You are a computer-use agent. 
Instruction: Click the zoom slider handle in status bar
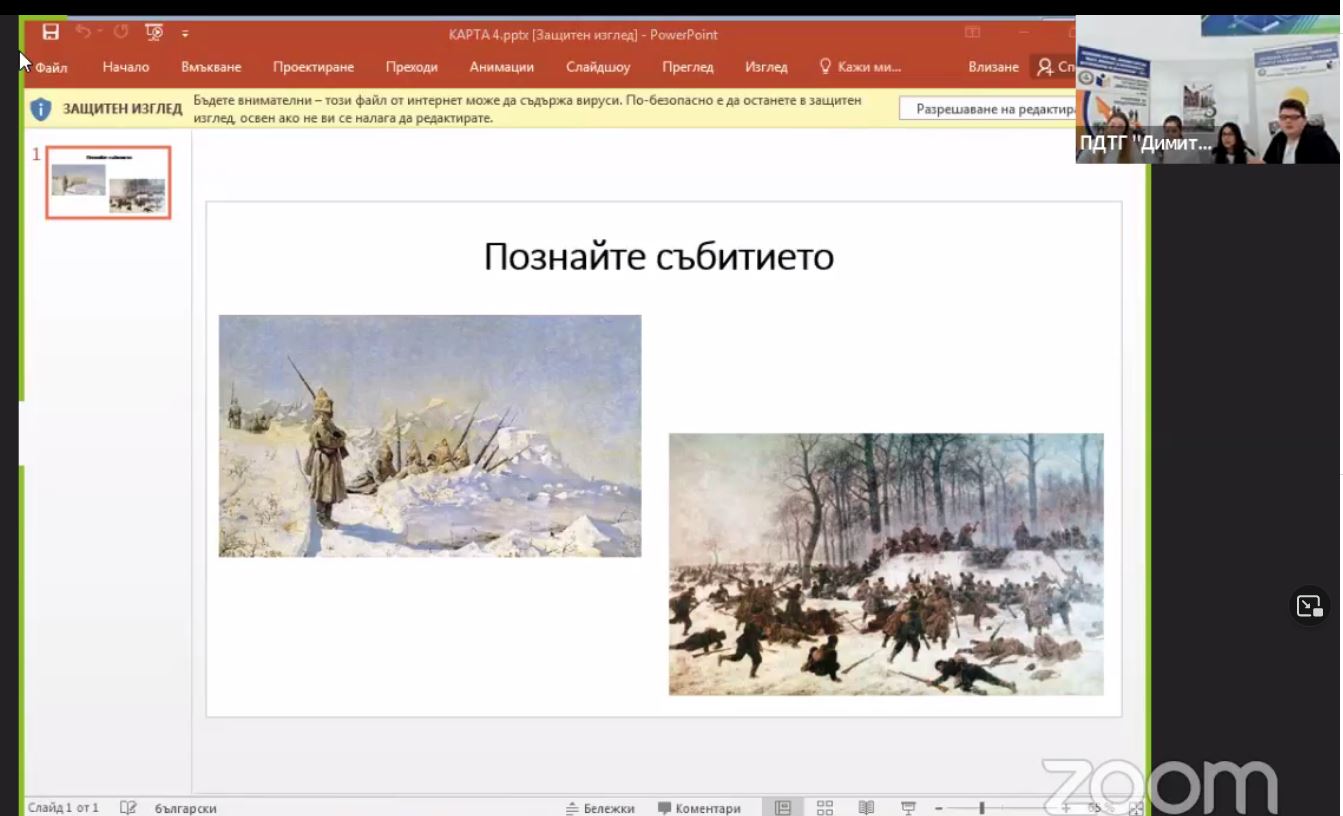click(x=982, y=808)
